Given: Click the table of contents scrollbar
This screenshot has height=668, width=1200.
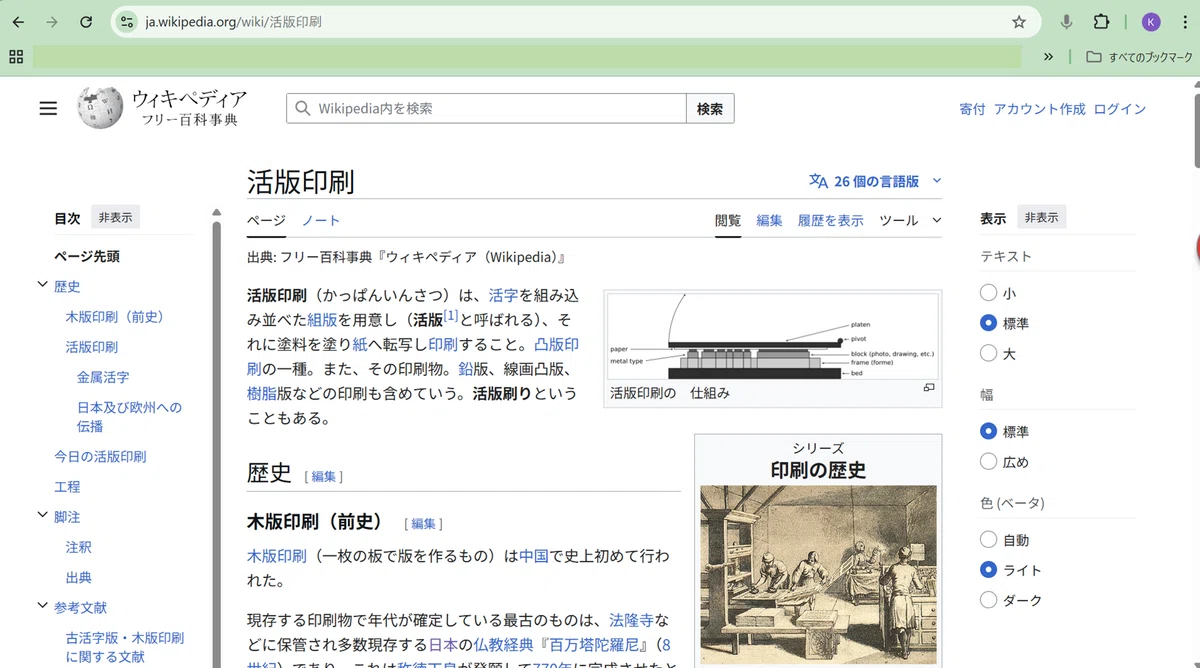Looking at the screenshot, I should click(x=216, y=440).
